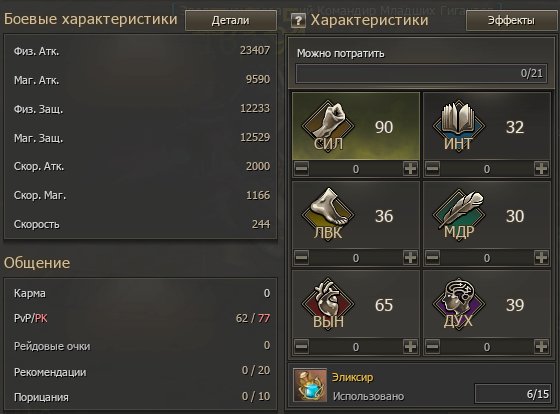The image size is (560, 414).
Task: Select the ДУХ head spirit icon
Action: click(x=459, y=304)
